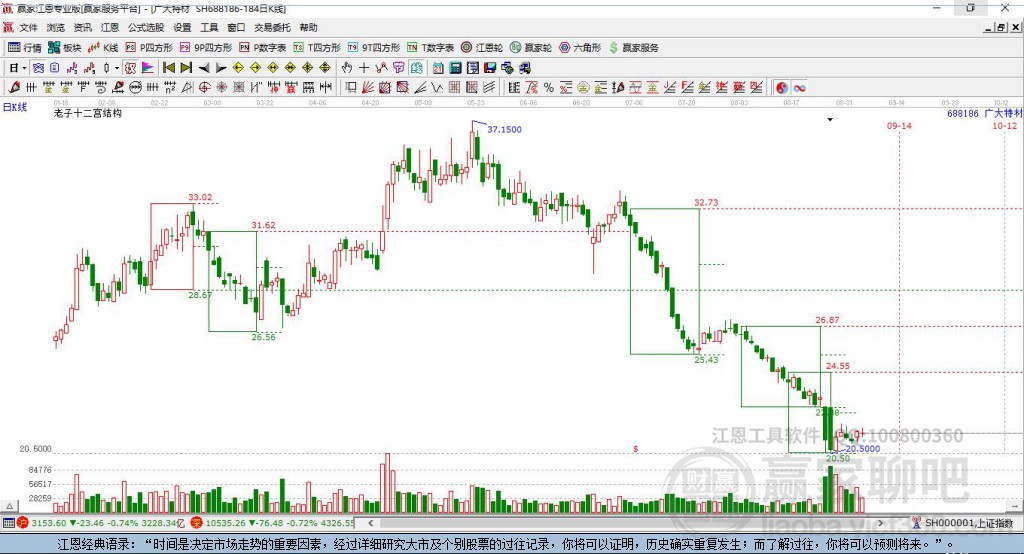Switch to the K线 candlestick chart view

[x=103, y=48]
